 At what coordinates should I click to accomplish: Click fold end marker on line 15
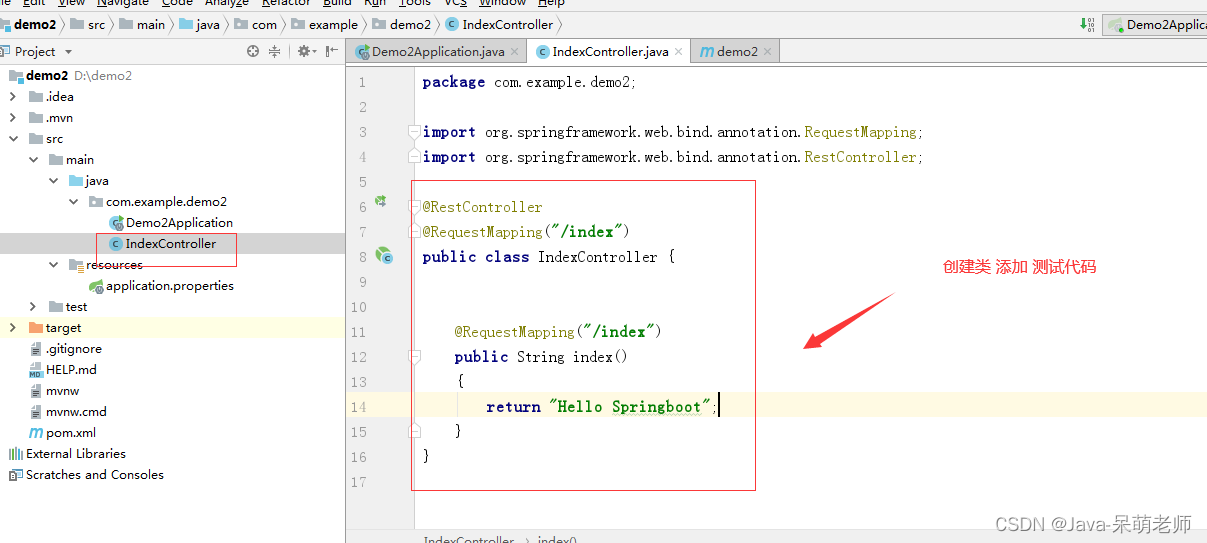pyautogui.click(x=414, y=431)
